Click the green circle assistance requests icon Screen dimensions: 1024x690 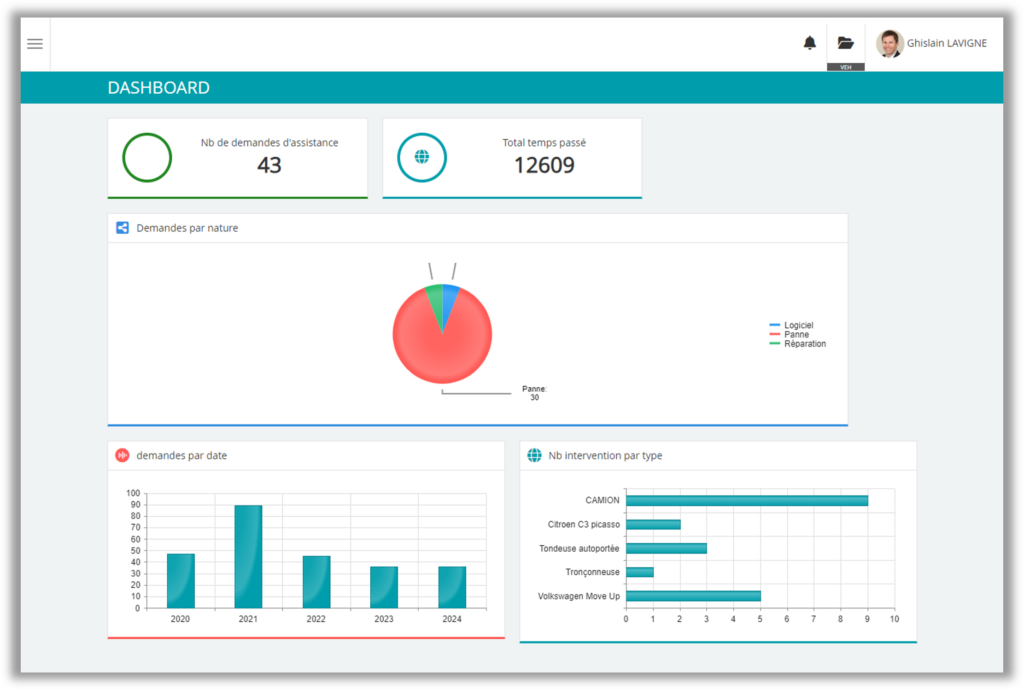(x=147, y=158)
